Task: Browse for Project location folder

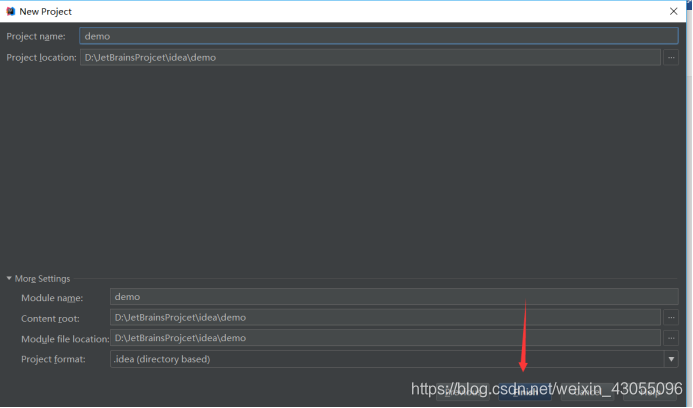Action: [671, 57]
